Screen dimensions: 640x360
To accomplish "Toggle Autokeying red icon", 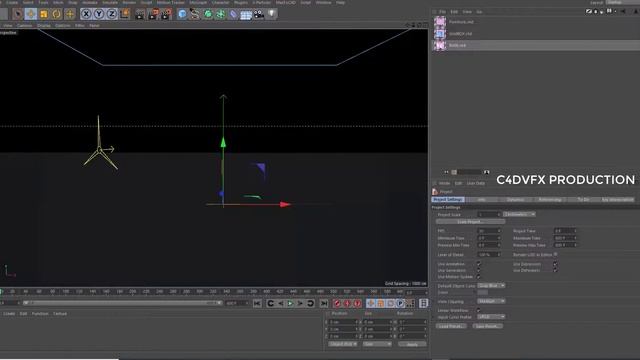I will pyautogui.click(x=347, y=303).
